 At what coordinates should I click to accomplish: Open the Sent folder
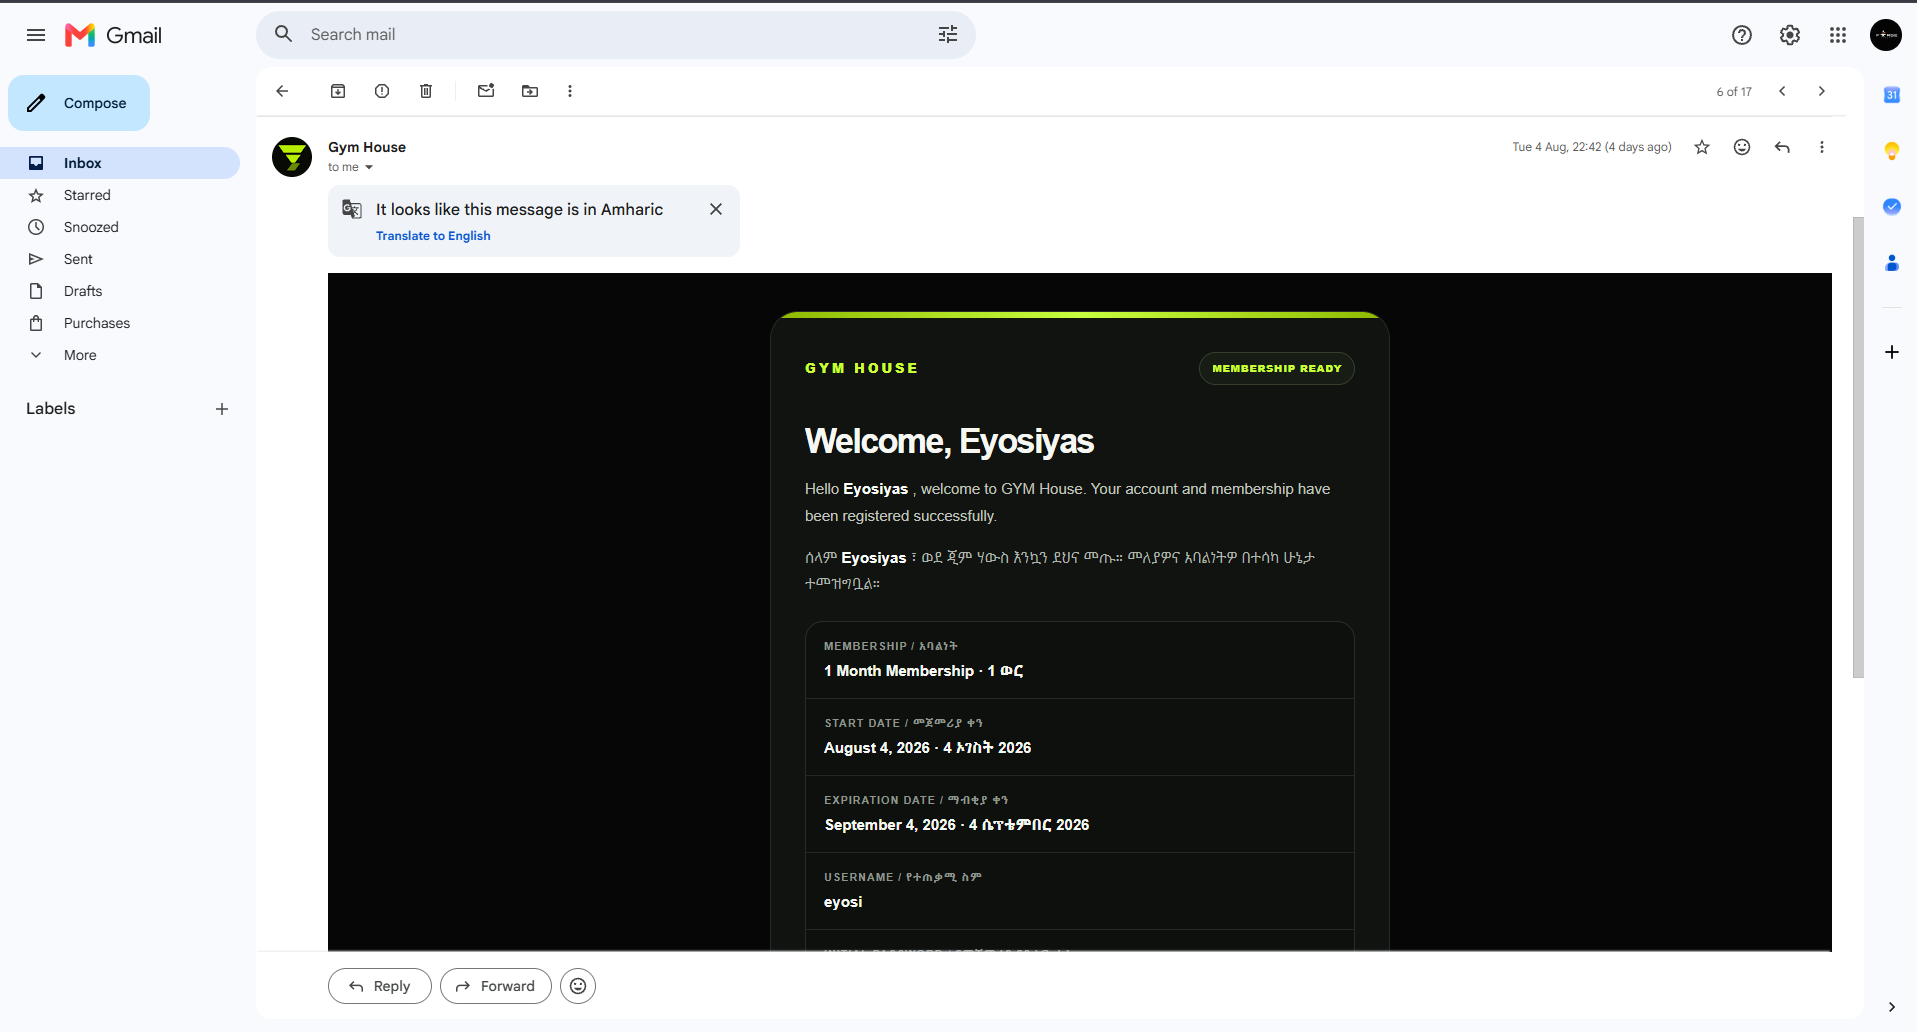click(120, 259)
